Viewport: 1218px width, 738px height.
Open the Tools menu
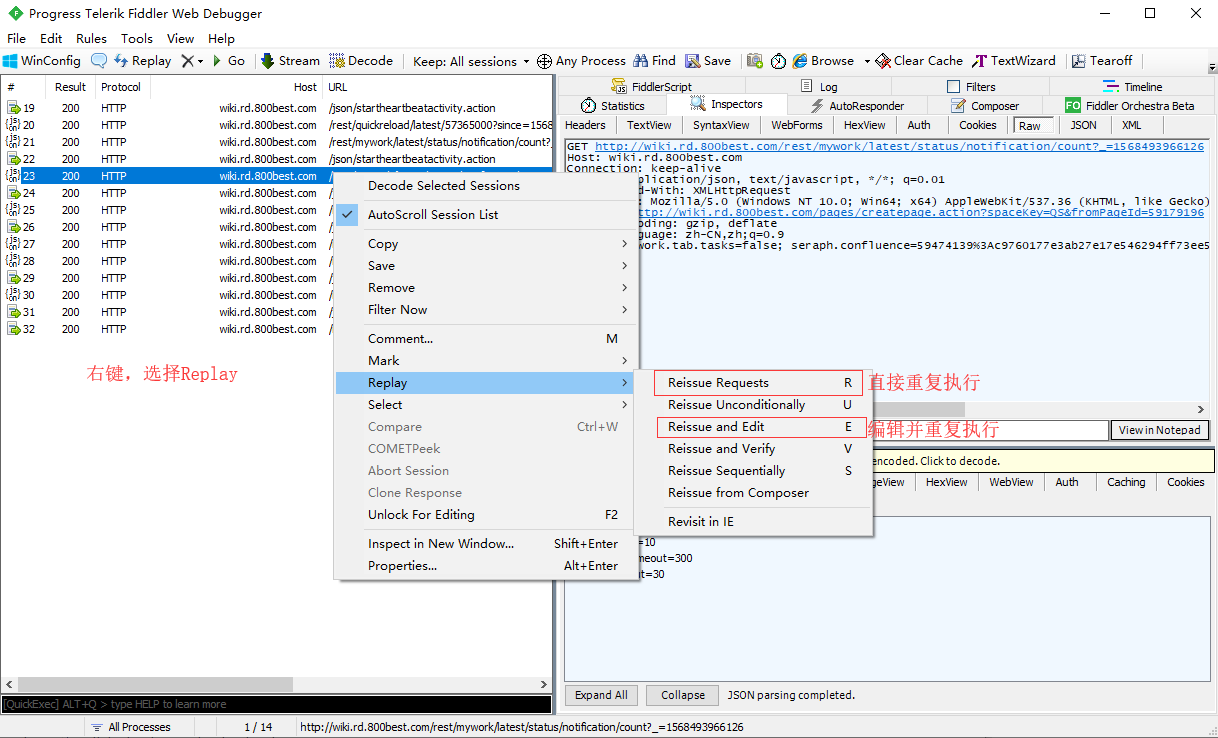click(137, 39)
